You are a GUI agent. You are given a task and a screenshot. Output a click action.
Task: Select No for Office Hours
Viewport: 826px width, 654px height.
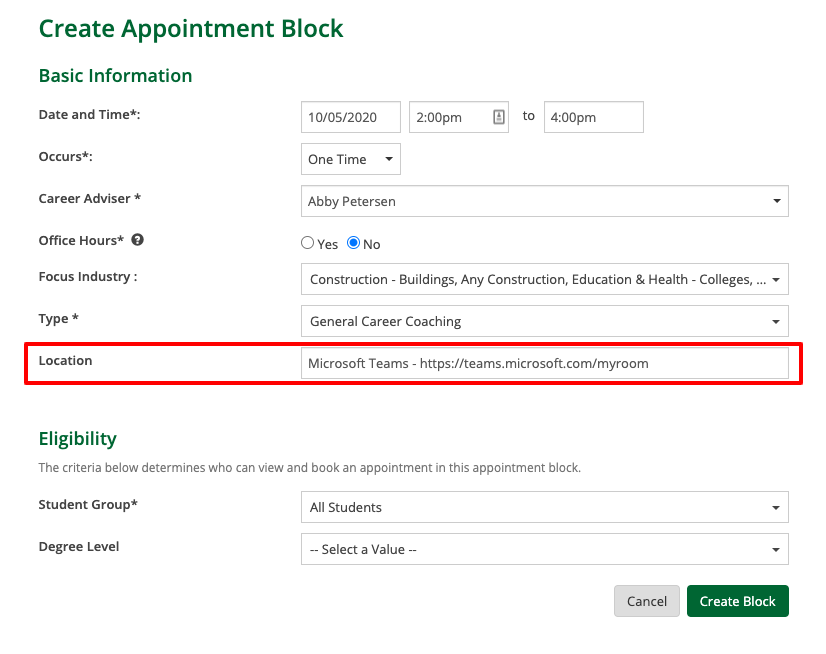coord(353,243)
